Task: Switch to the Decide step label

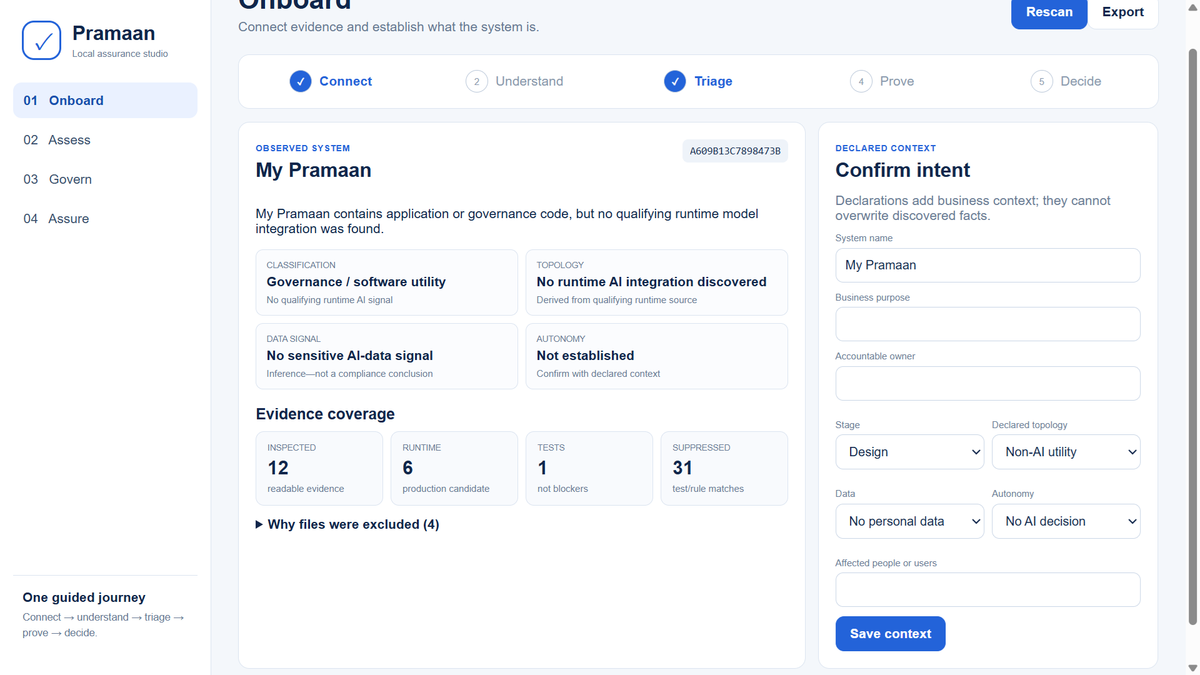Action: pyautogui.click(x=1080, y=81)
